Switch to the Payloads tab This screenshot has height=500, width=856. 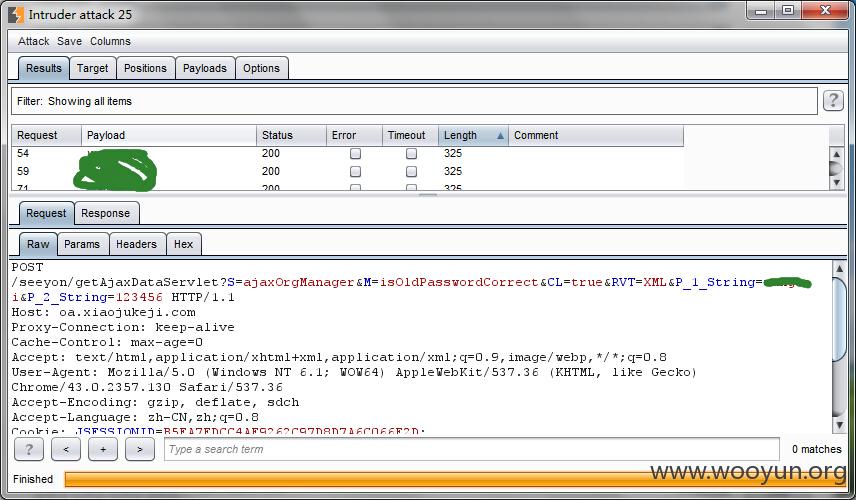pyautogui.click(x=205, y=68)
